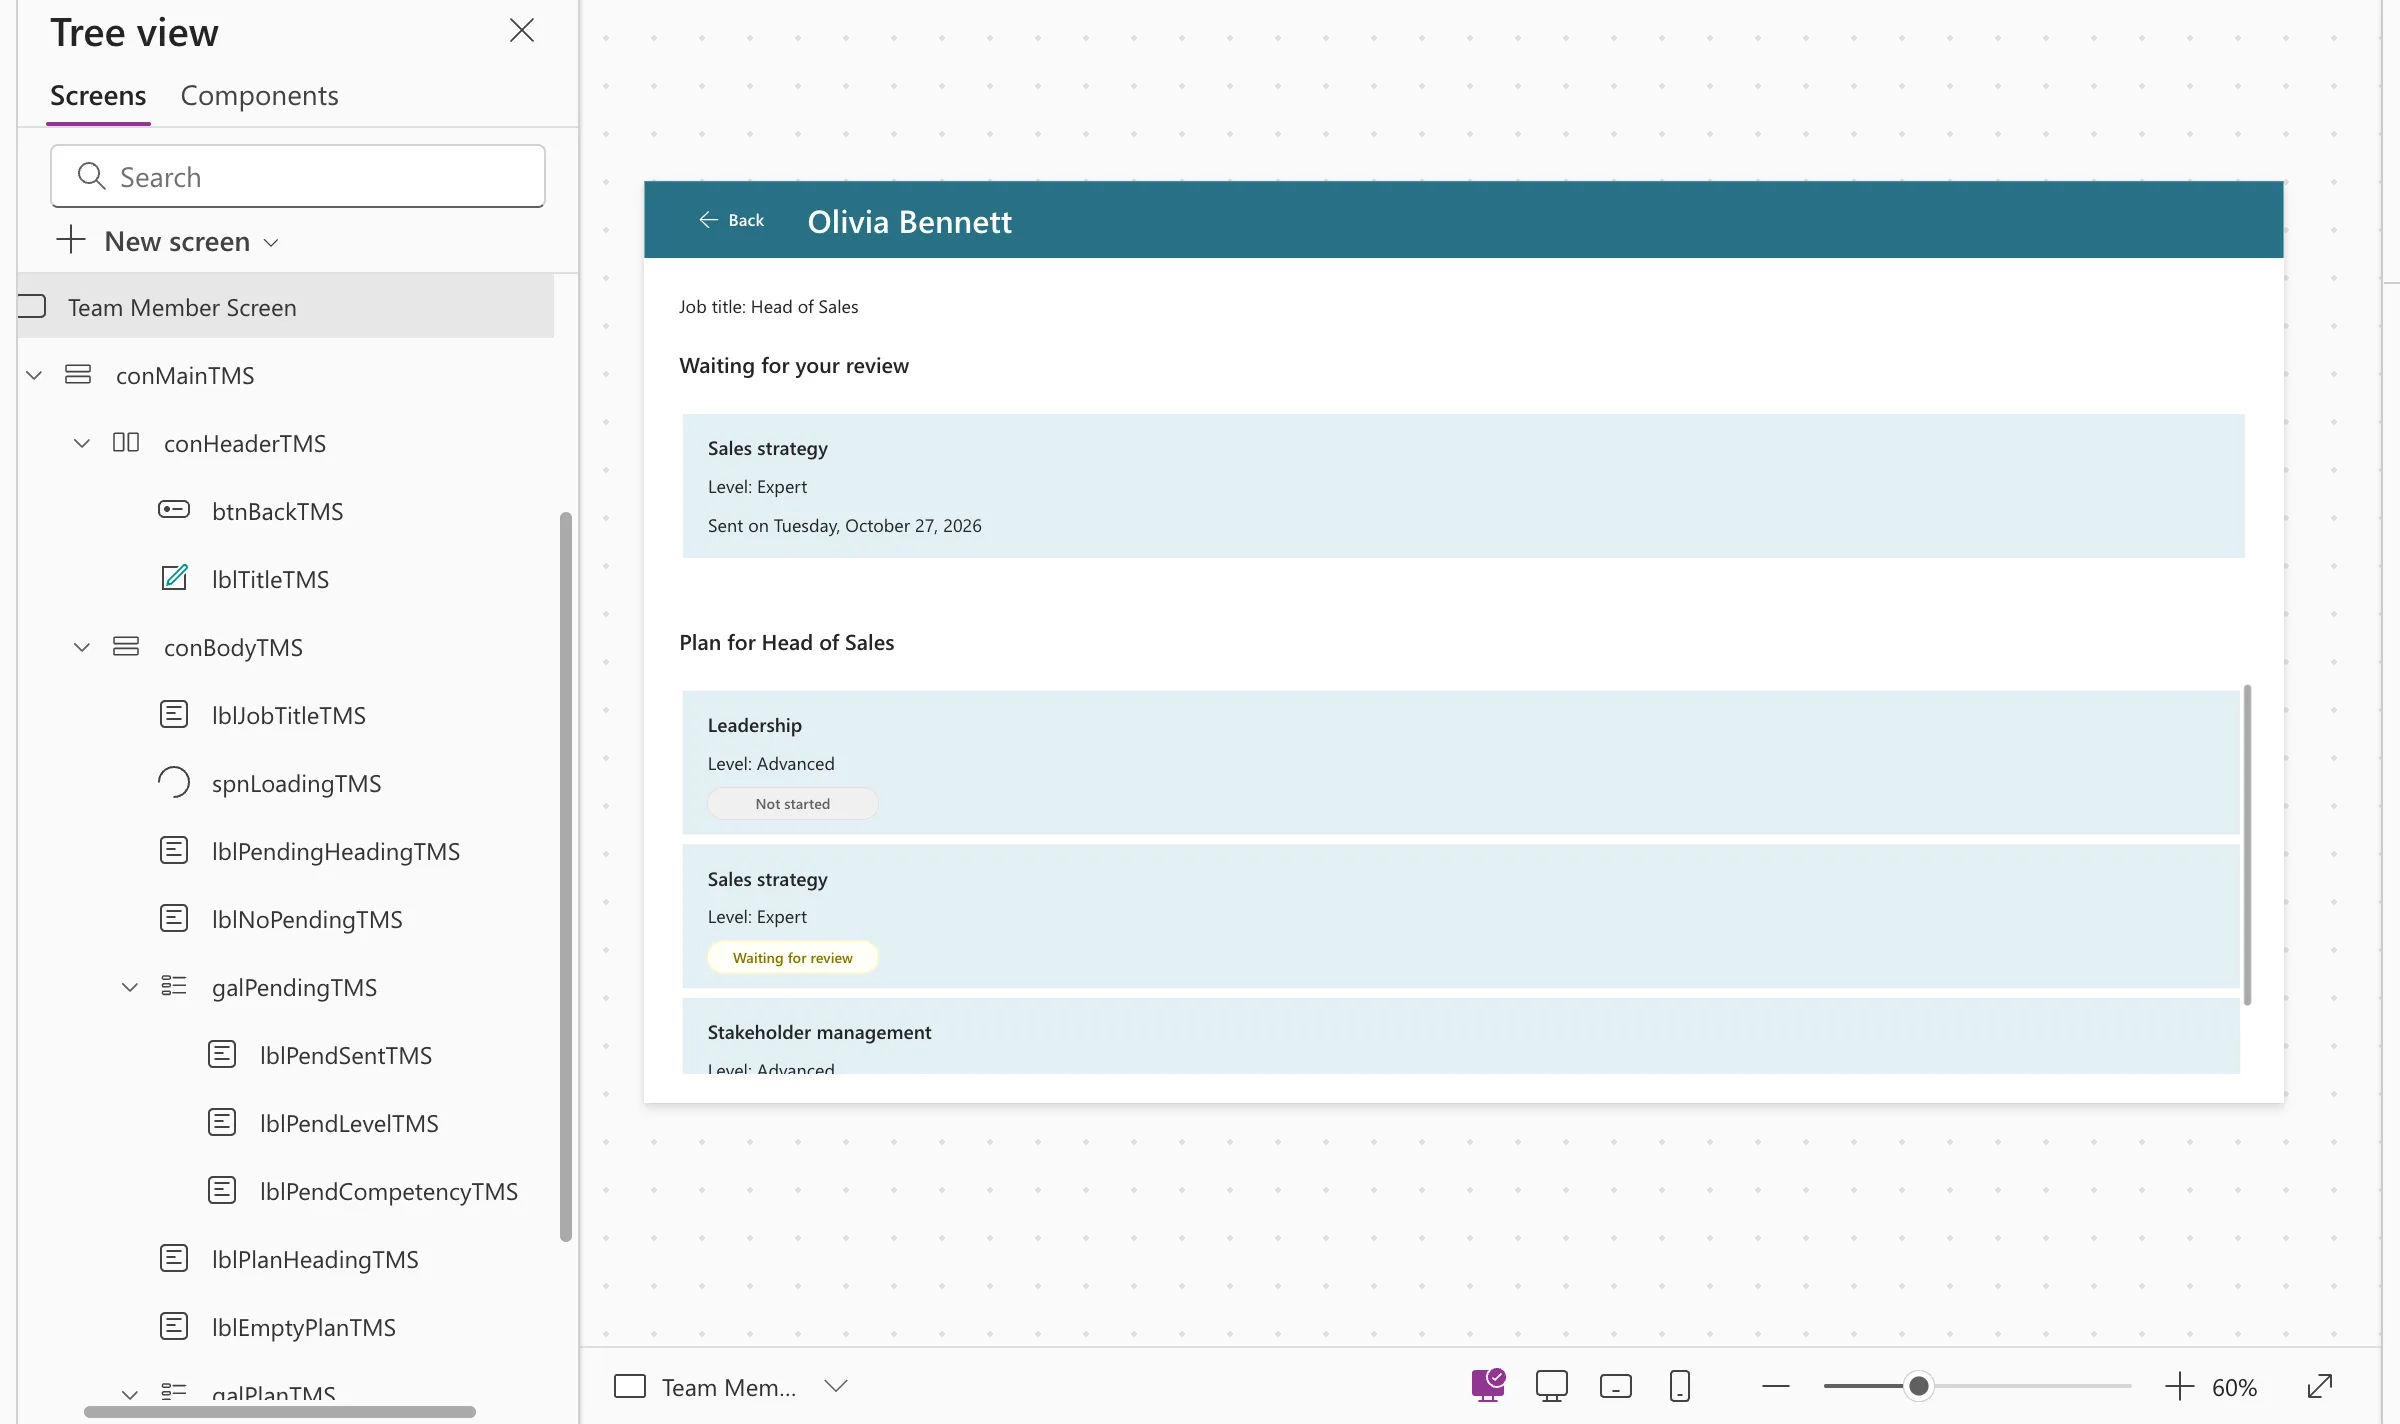
Task: Click the Waiting for review status badge
Action: coord(792,958)
